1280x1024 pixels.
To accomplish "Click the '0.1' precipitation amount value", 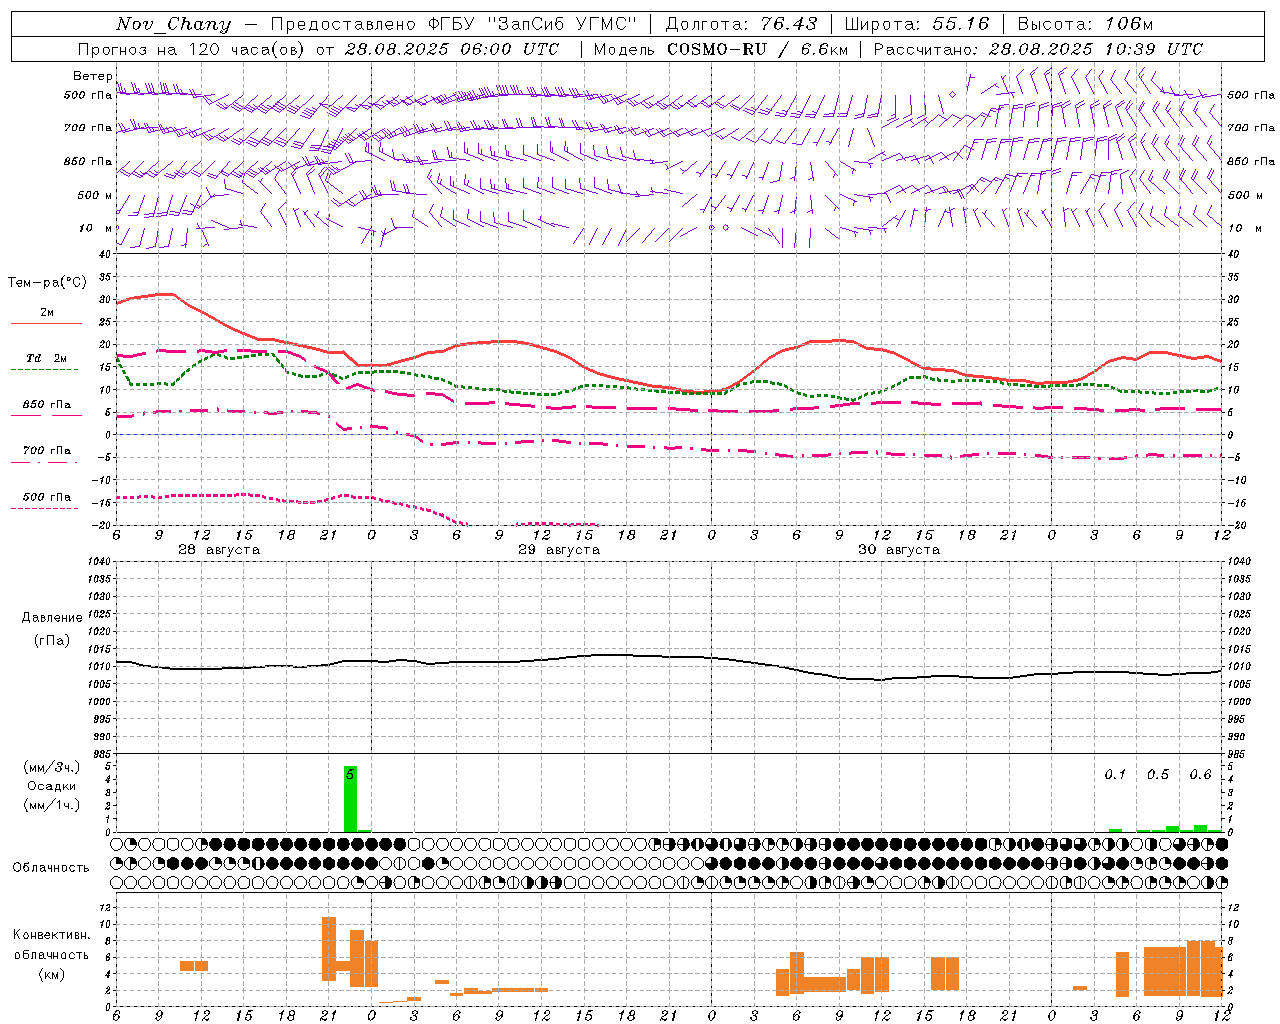I will pos(1115,775).
